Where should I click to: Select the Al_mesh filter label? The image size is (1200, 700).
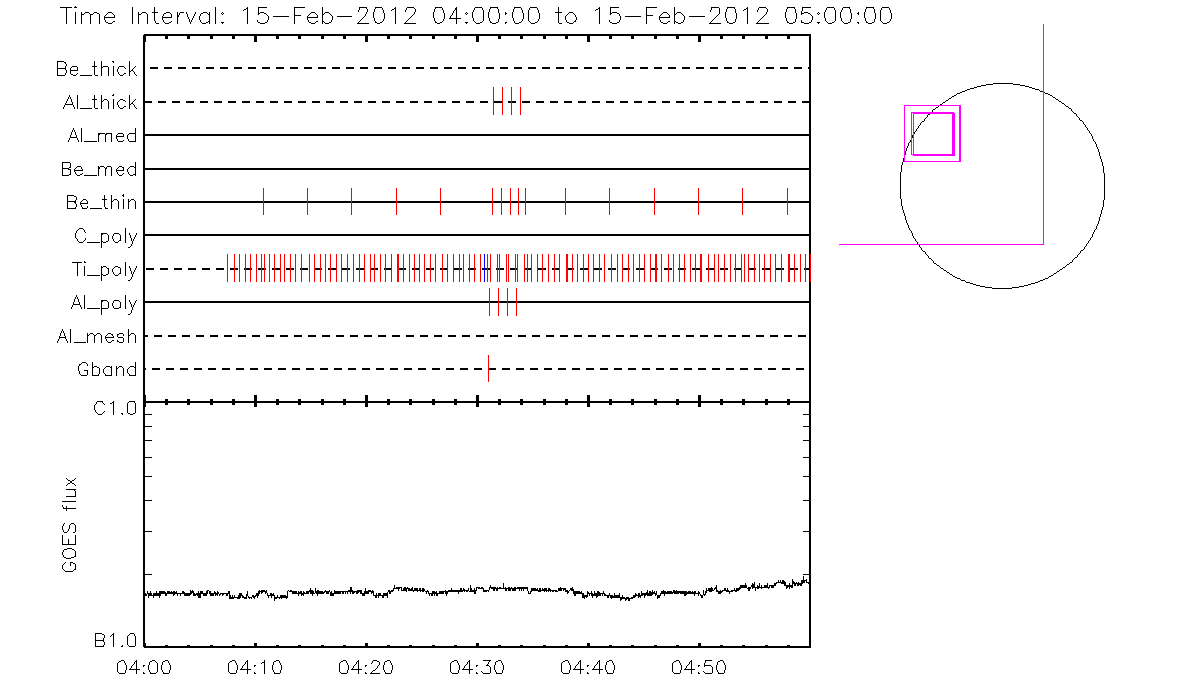97,337
